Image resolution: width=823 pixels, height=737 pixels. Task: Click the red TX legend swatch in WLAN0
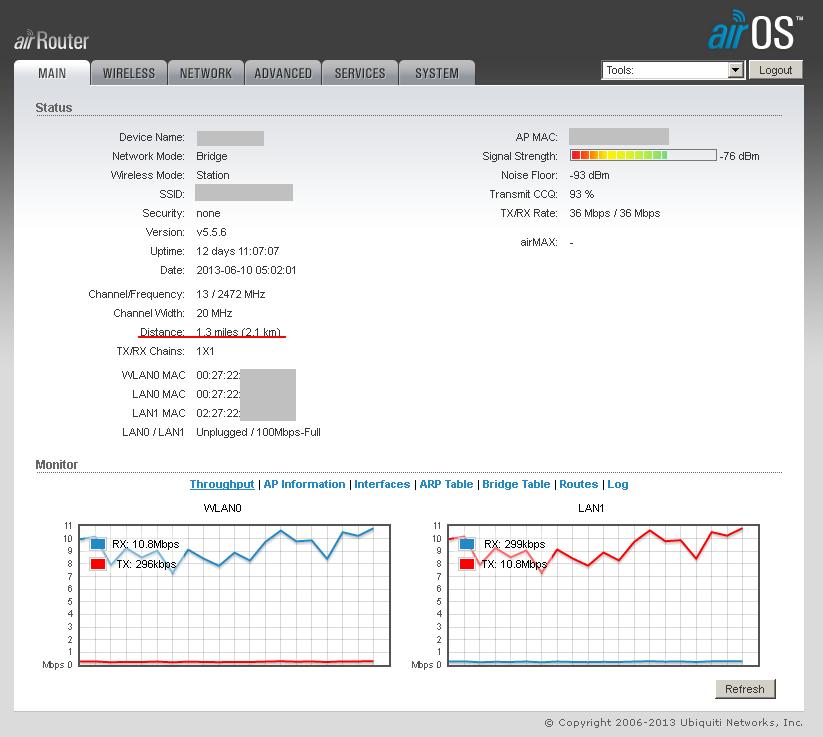[x=98, y=564]
